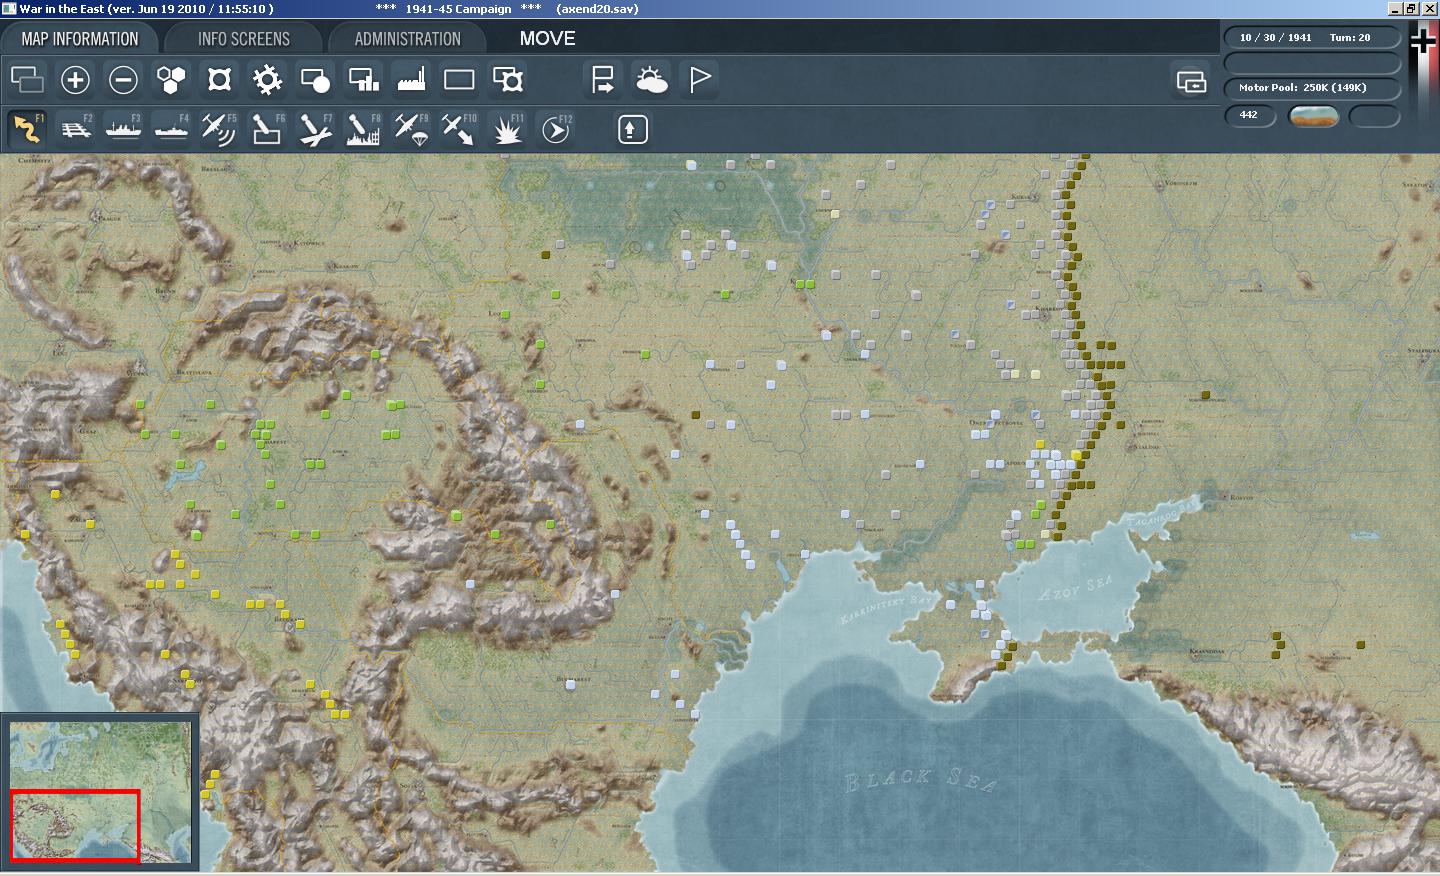Toggle the factory locations overlay icon
Screen dimensions: 1440x876
pos(411,80)
